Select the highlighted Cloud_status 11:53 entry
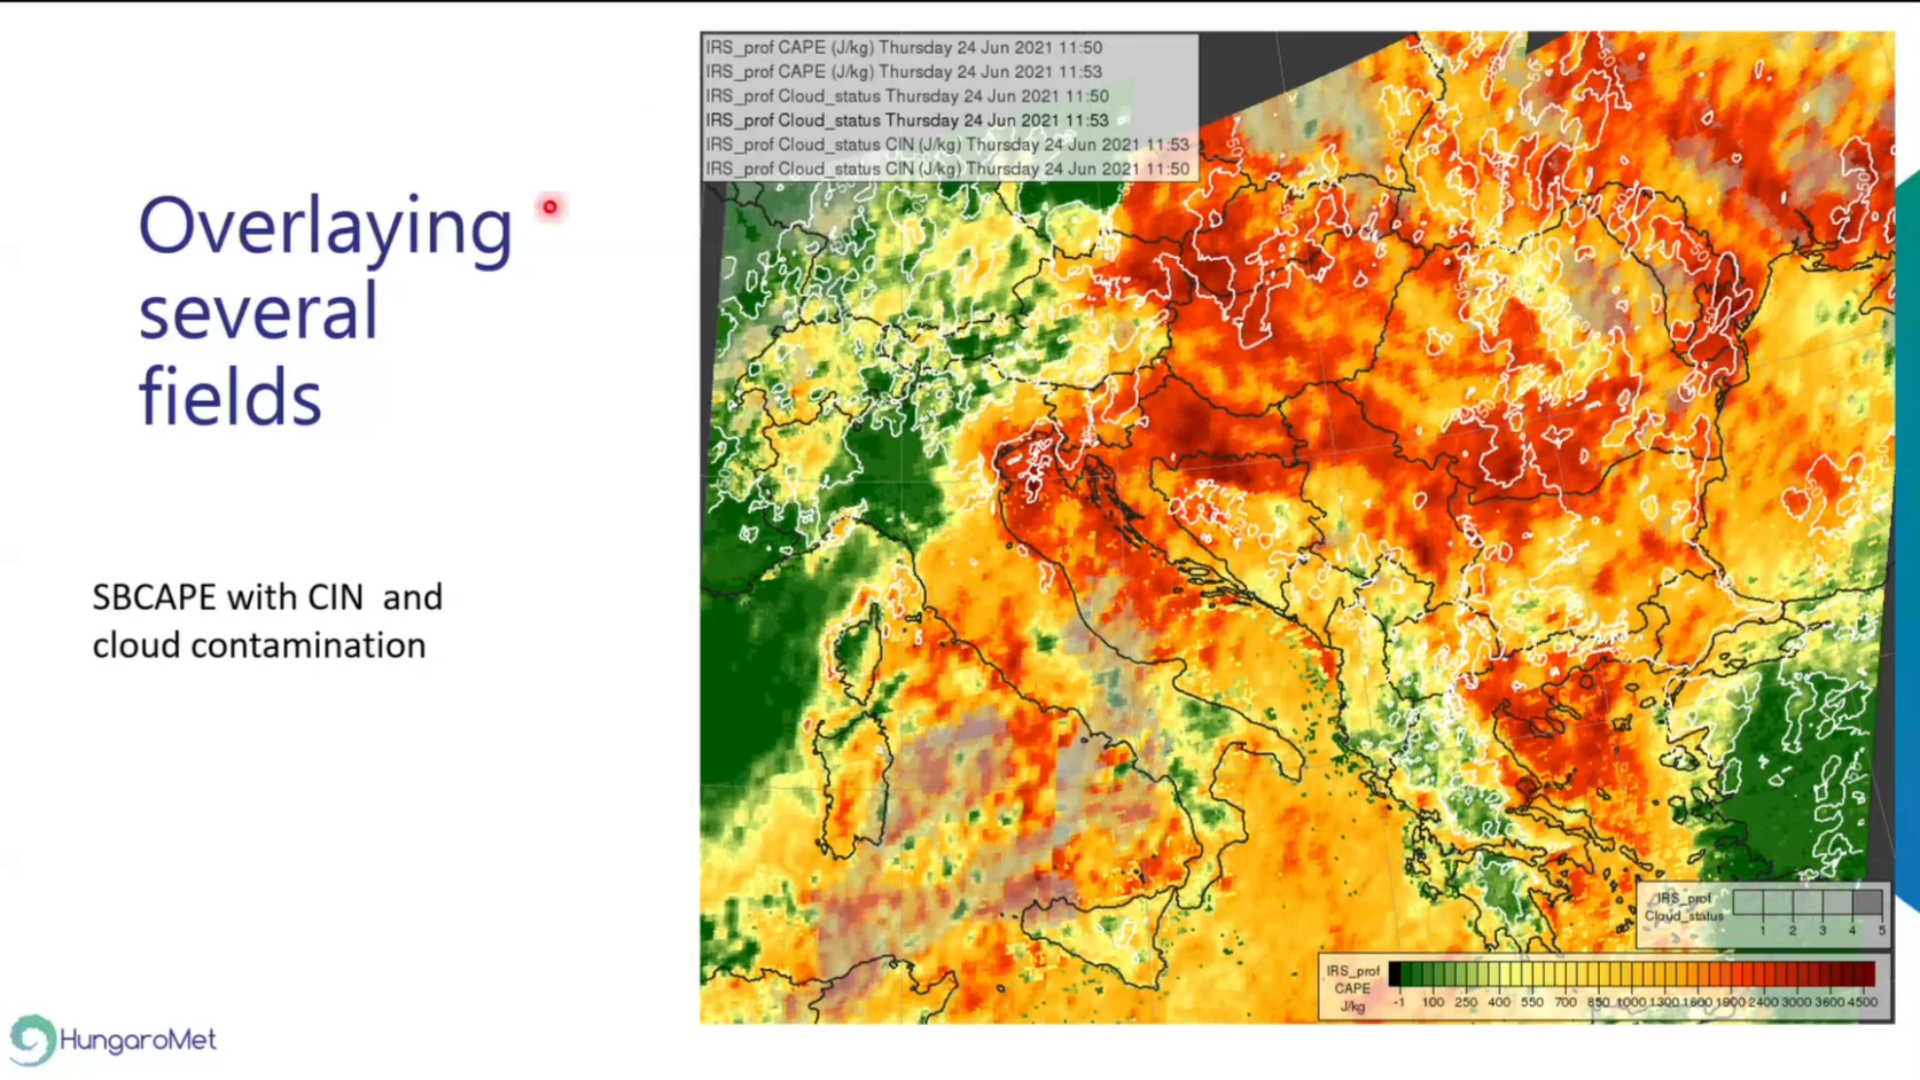 pyautogui.click(x=906, y=120)
